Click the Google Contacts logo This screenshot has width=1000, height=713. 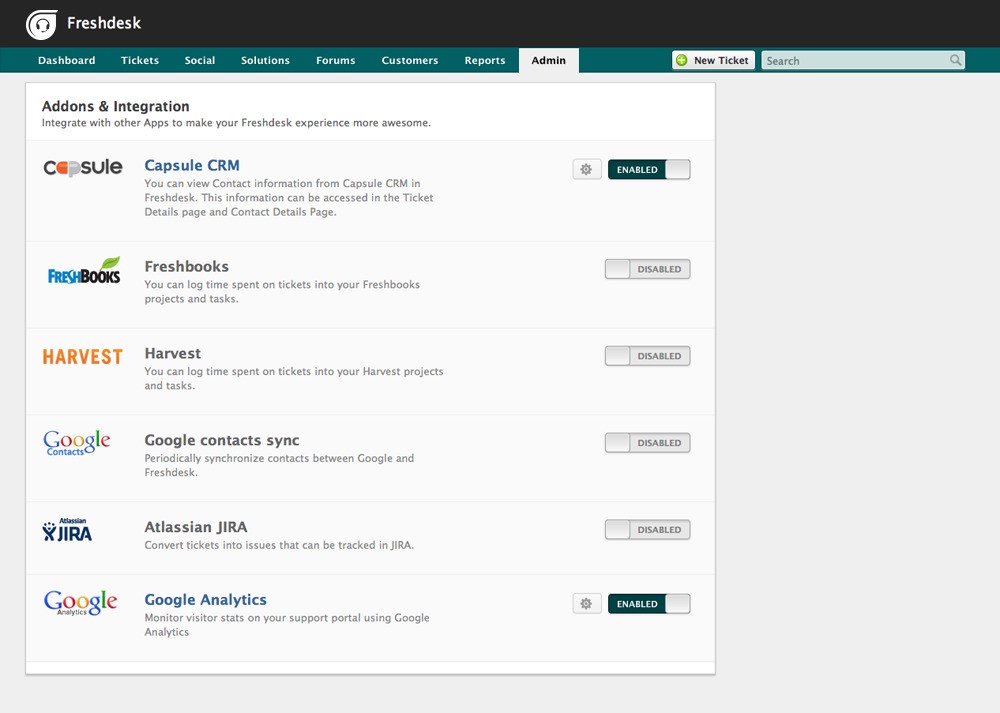click(77, 443)
